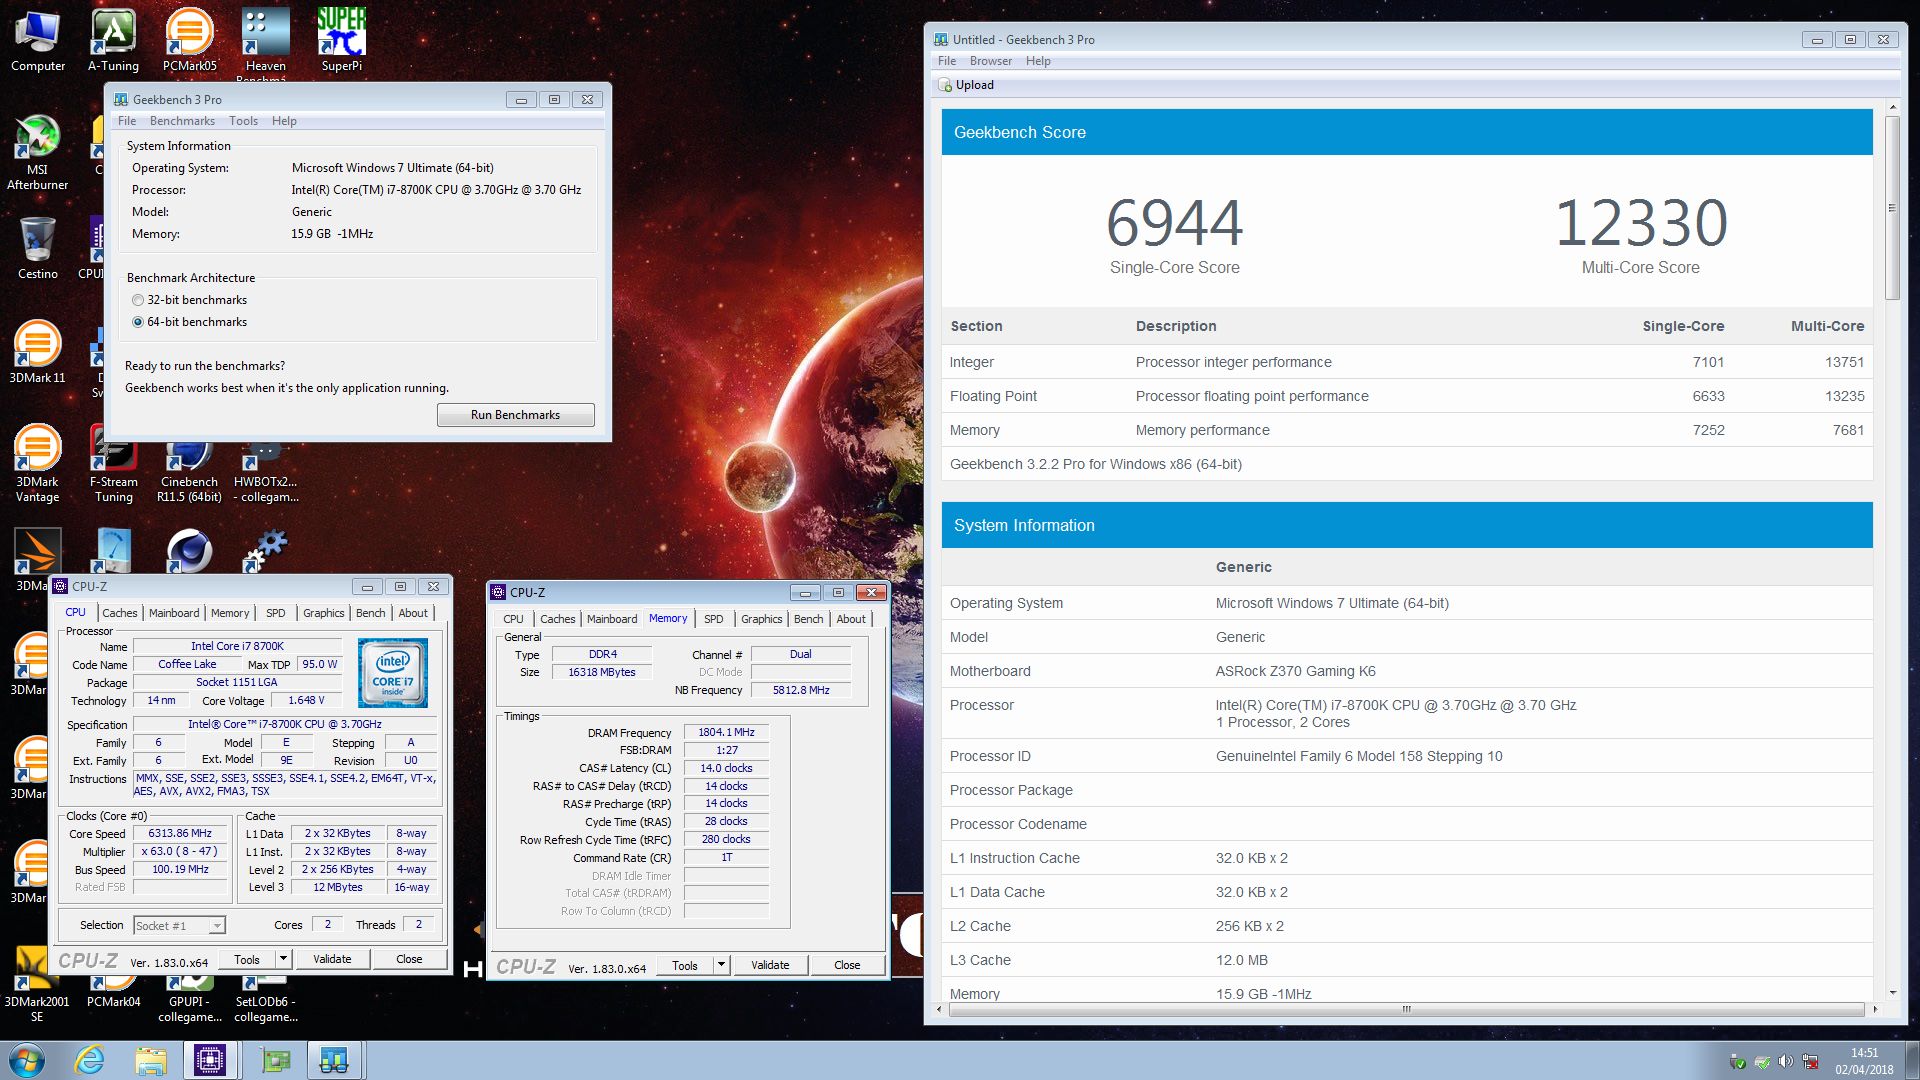
Task: Switch to Bench tab in left CPU-Z
Action: 370,613
